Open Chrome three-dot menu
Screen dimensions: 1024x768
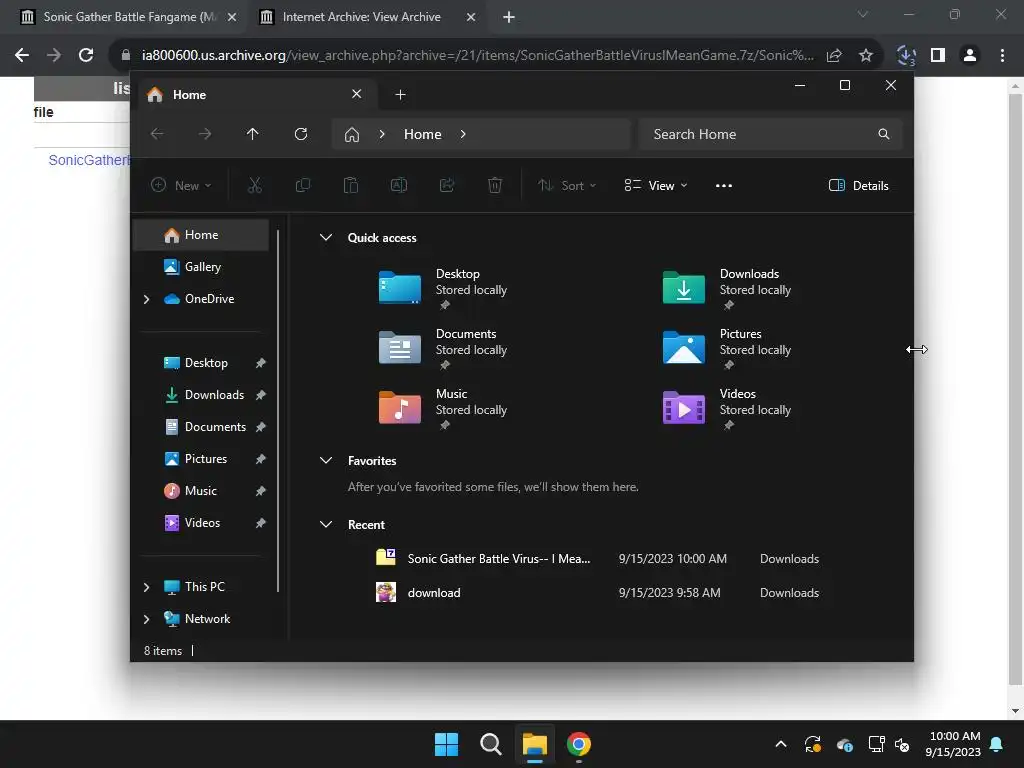pos(1002,56)
